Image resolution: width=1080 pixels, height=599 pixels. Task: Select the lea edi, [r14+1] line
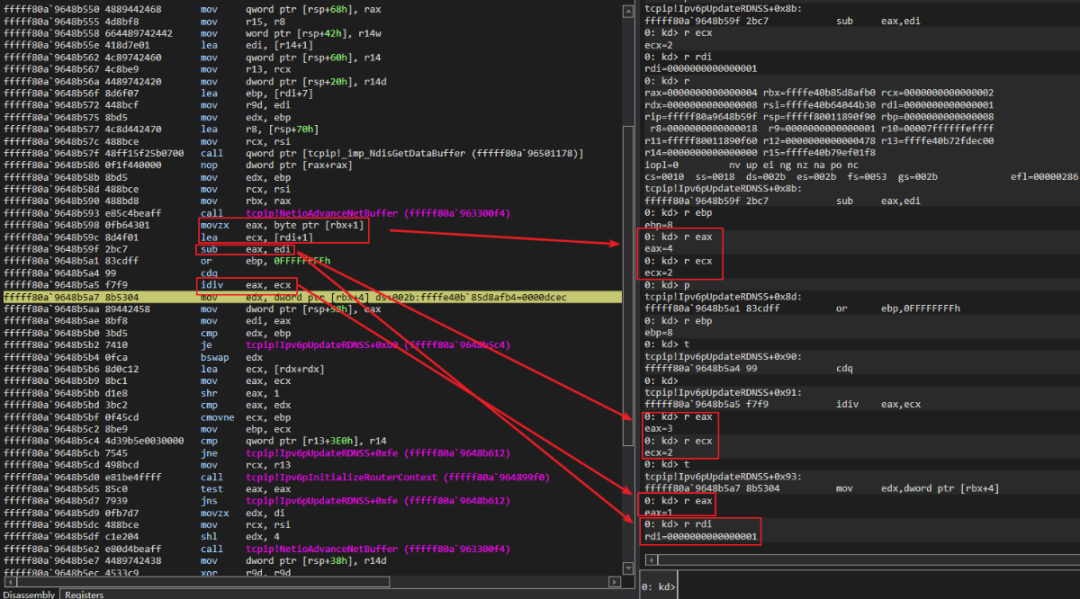click(x=313, y=45)
